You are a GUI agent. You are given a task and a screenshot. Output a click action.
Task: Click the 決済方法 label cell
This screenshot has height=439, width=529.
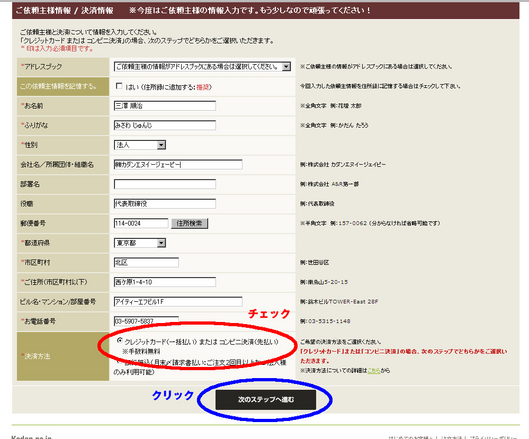point(63,356)
